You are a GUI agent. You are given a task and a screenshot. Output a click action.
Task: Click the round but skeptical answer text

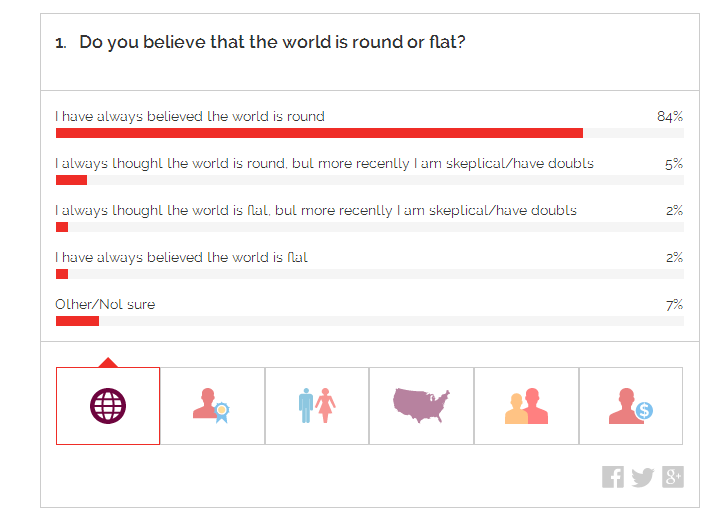(x=324, y=163)
